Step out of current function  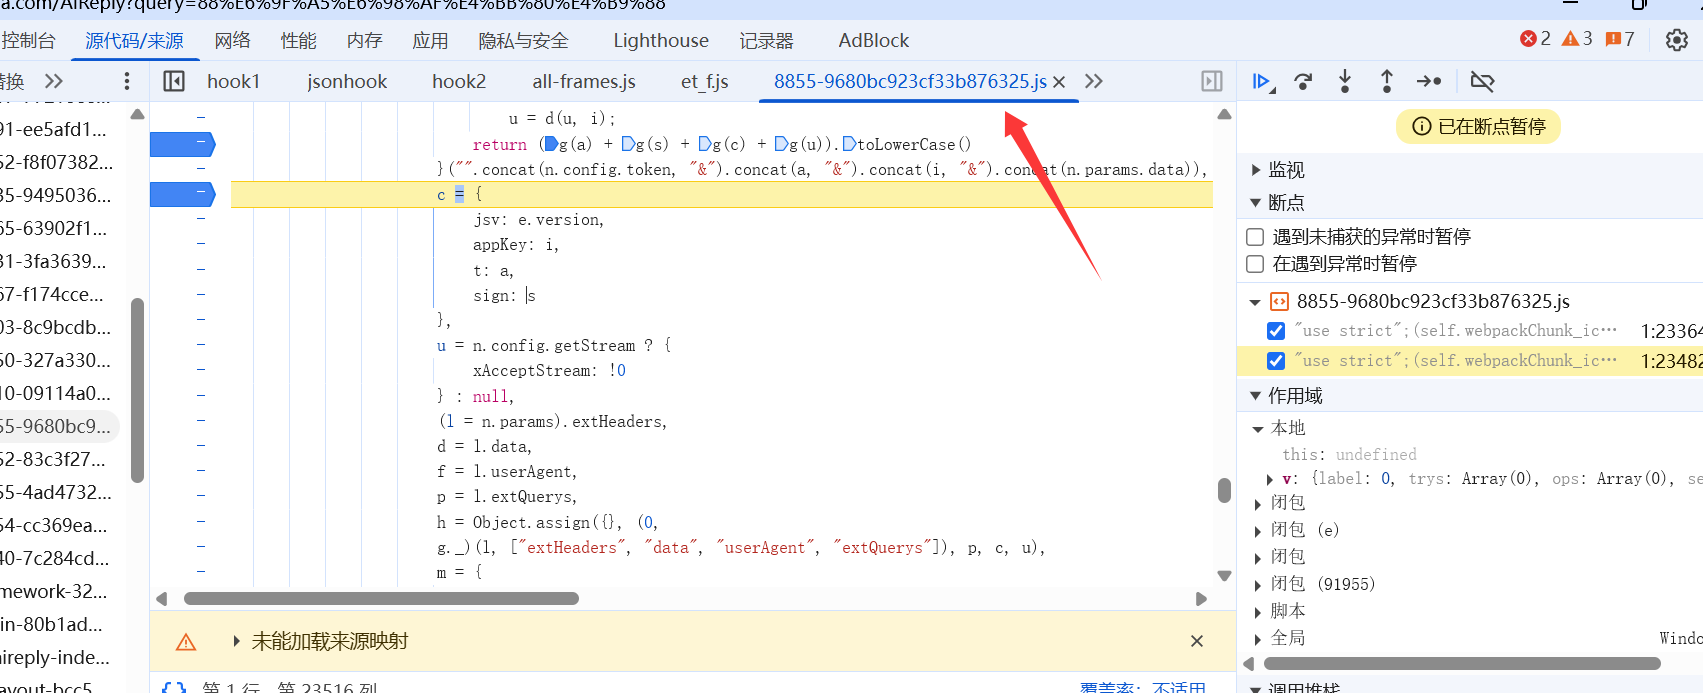1387,81
